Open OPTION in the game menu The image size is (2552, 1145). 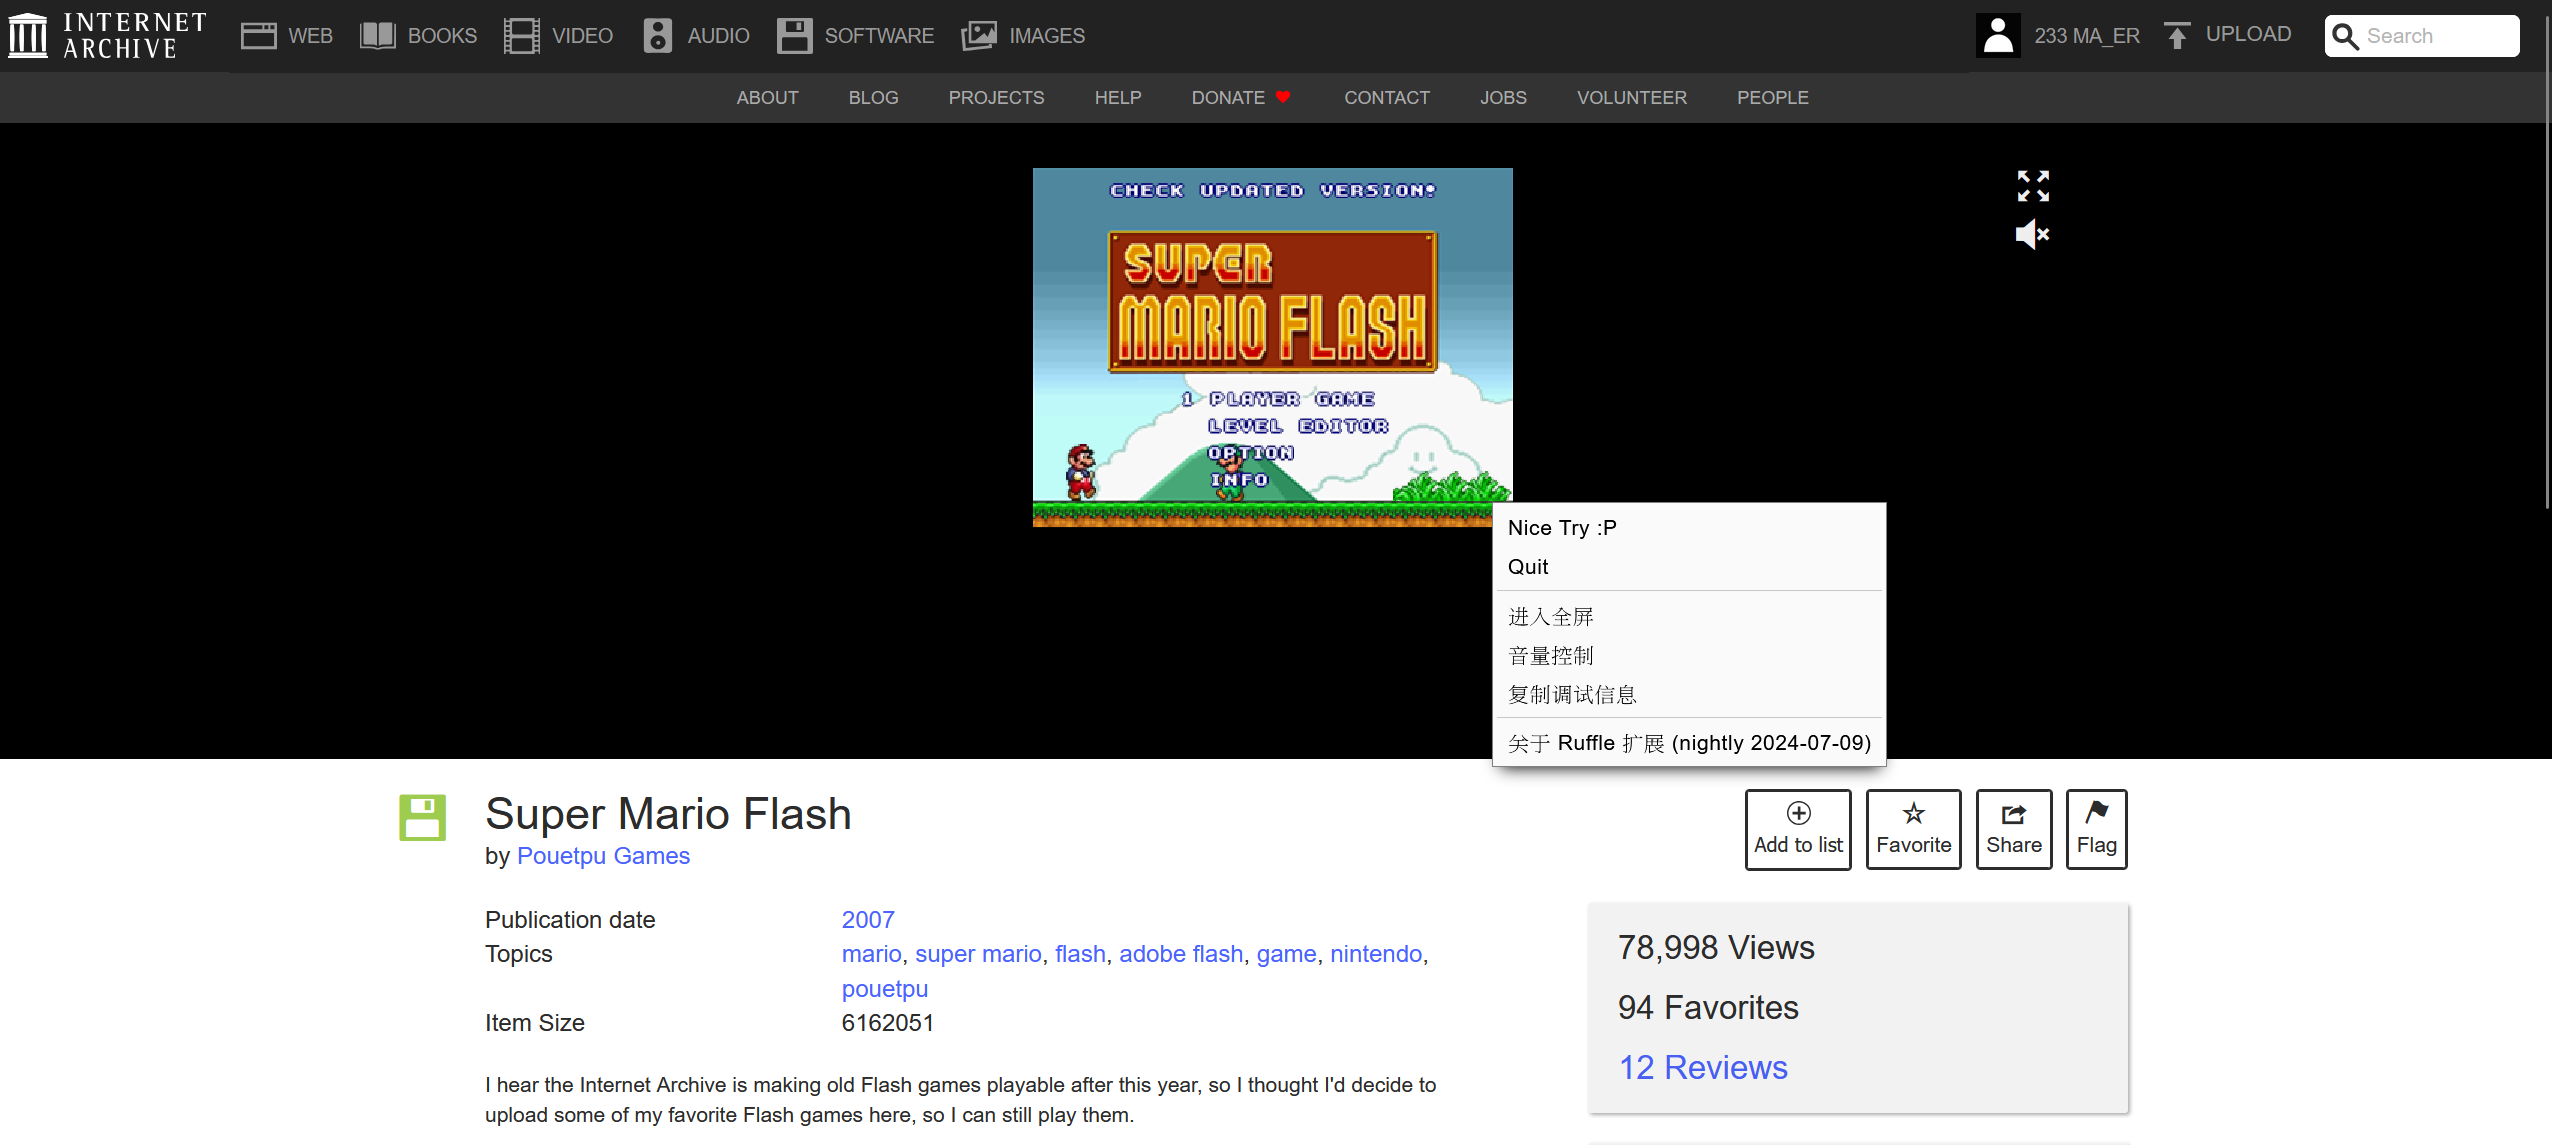[x=1251, y=453]
